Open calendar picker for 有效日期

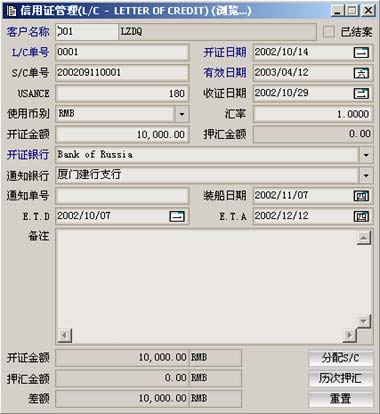click(361, 73)
